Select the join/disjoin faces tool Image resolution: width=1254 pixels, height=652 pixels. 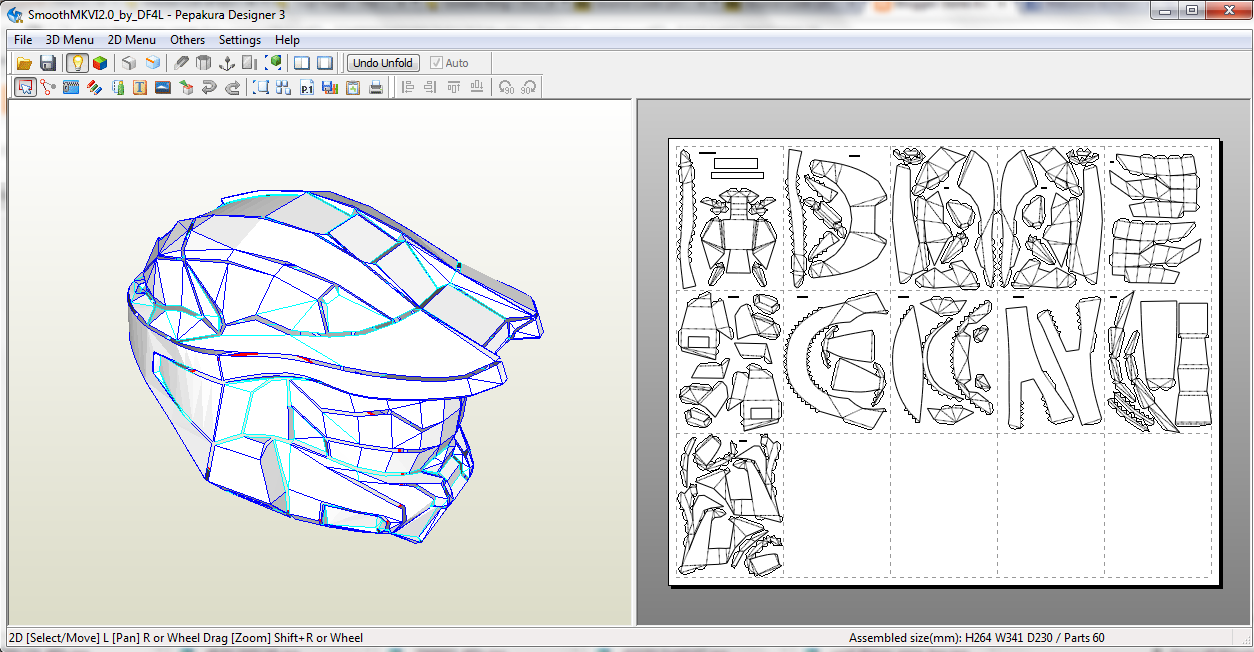(x=48, y=87)
